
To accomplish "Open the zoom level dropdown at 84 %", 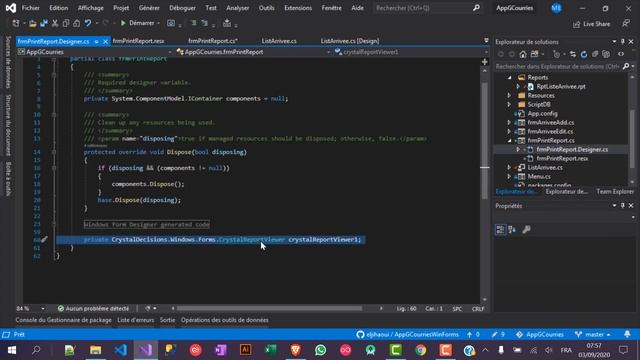I will coord(43,309).
